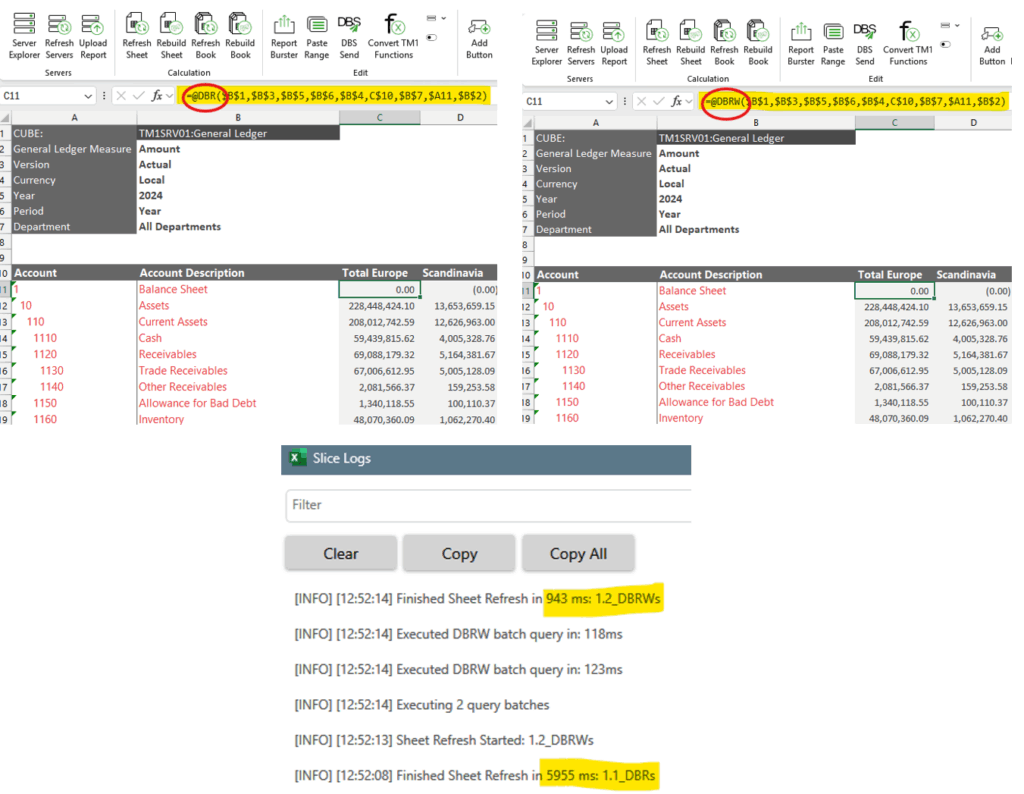This screenshot has height=794, width=1024.
Task: Click Add Button in the DBRW formula window
Action: tap(992, 45)
